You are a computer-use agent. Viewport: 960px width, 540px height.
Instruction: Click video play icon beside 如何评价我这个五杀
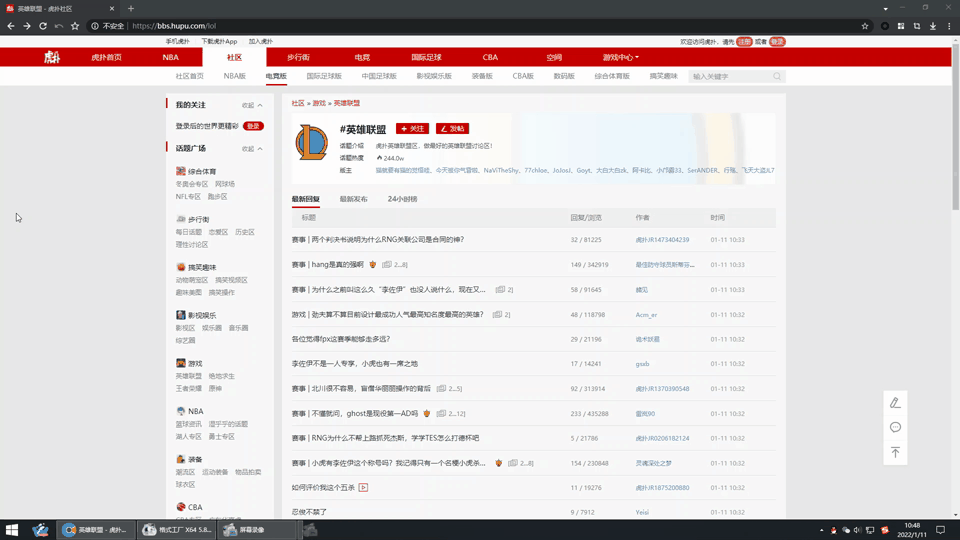pos(363,487)
